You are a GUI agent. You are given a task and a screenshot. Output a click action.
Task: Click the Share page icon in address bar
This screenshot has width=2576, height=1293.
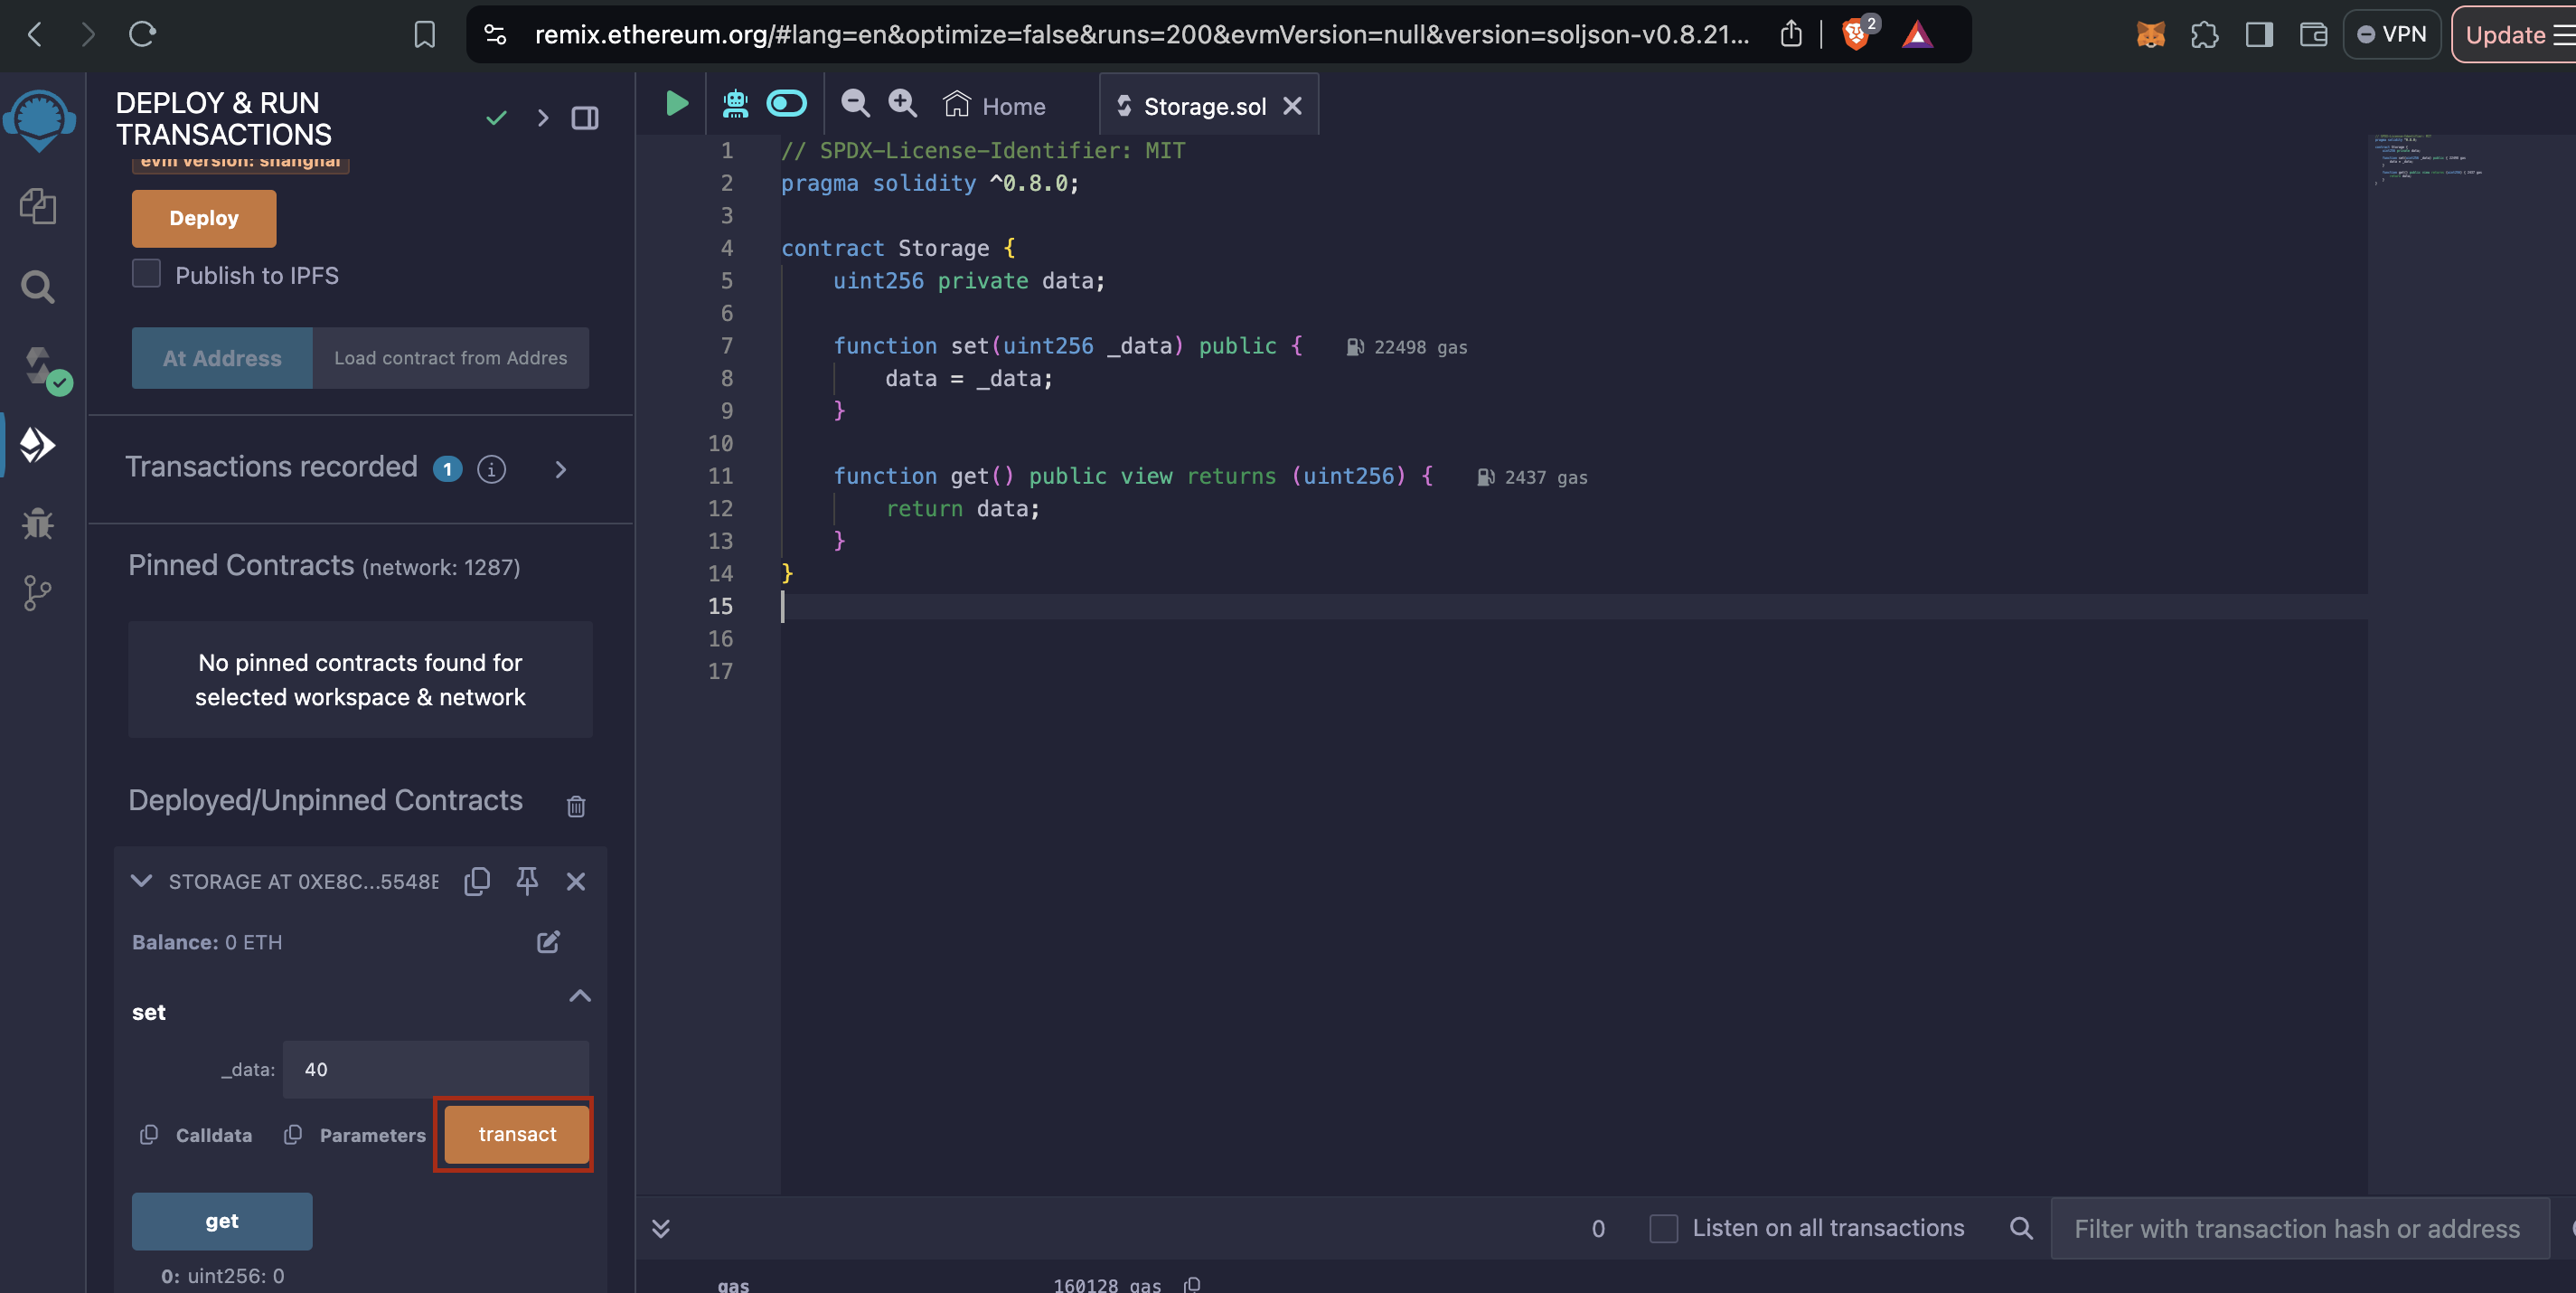1791,35
